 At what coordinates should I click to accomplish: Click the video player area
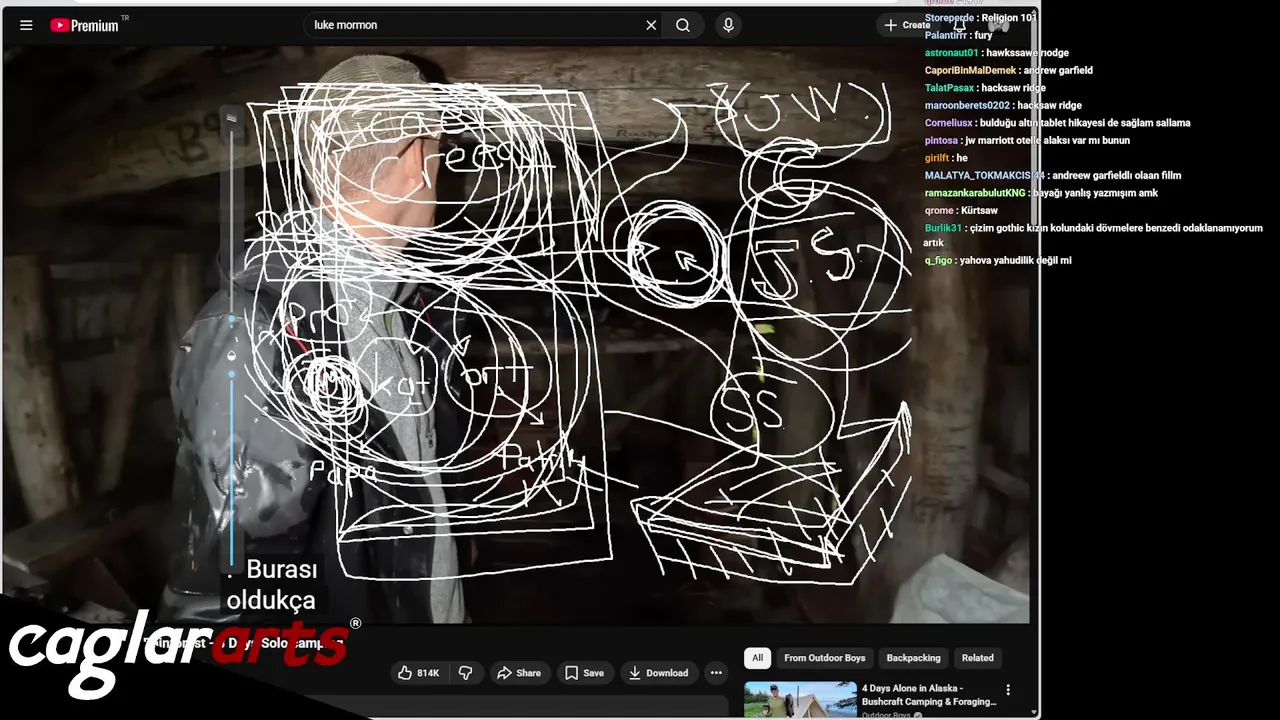click(x=515, y=335)
